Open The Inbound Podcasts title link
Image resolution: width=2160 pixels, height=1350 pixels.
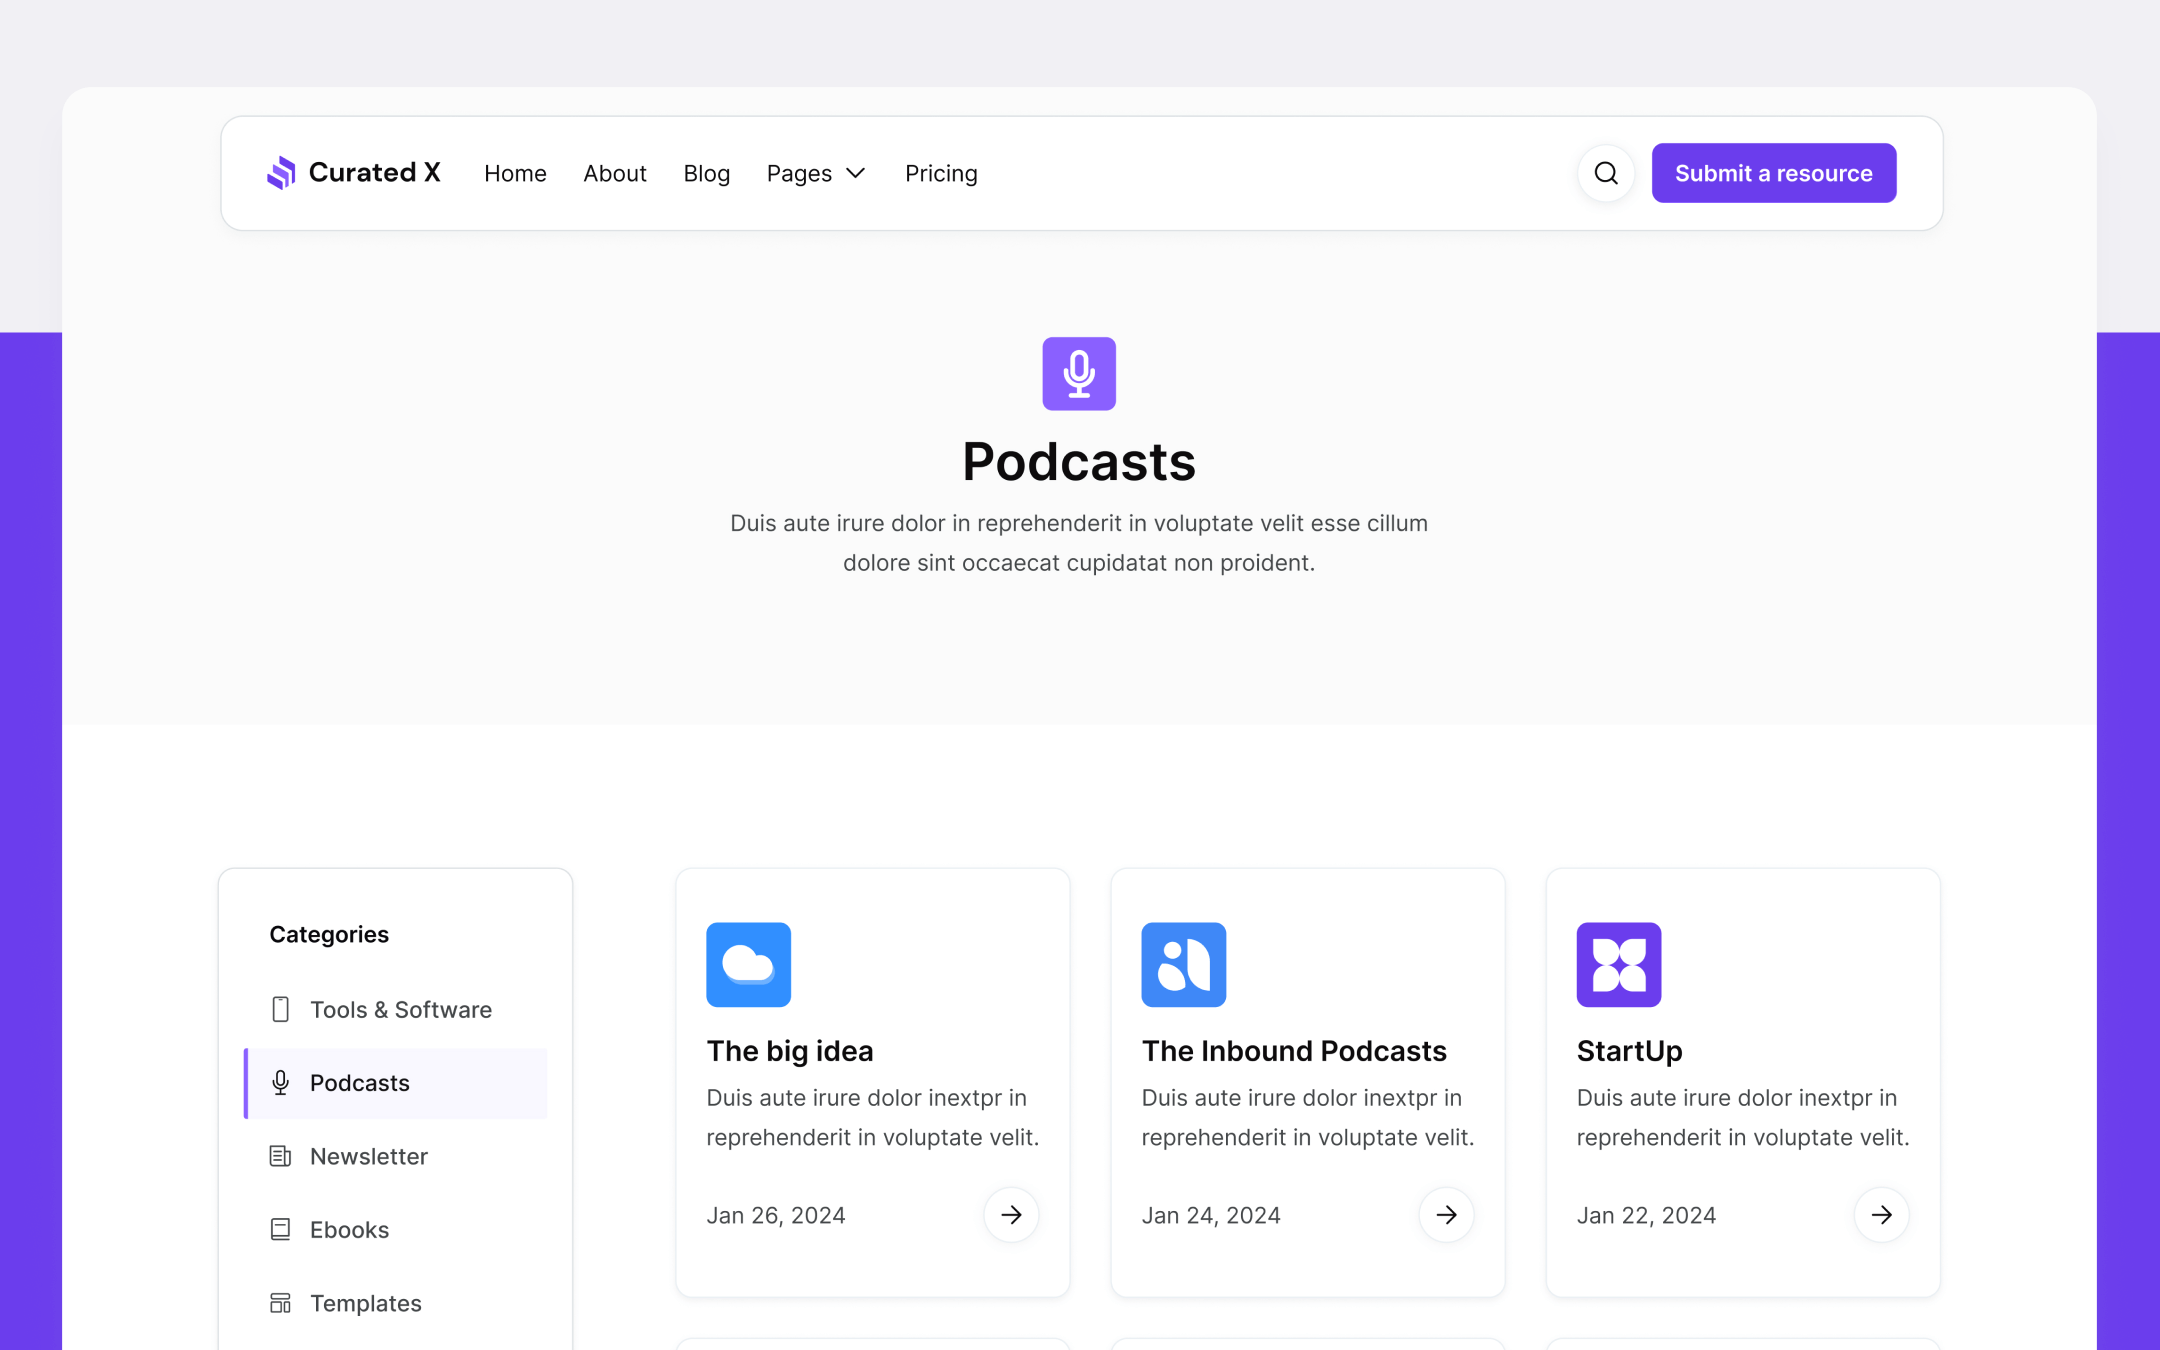[1294, 1051]
